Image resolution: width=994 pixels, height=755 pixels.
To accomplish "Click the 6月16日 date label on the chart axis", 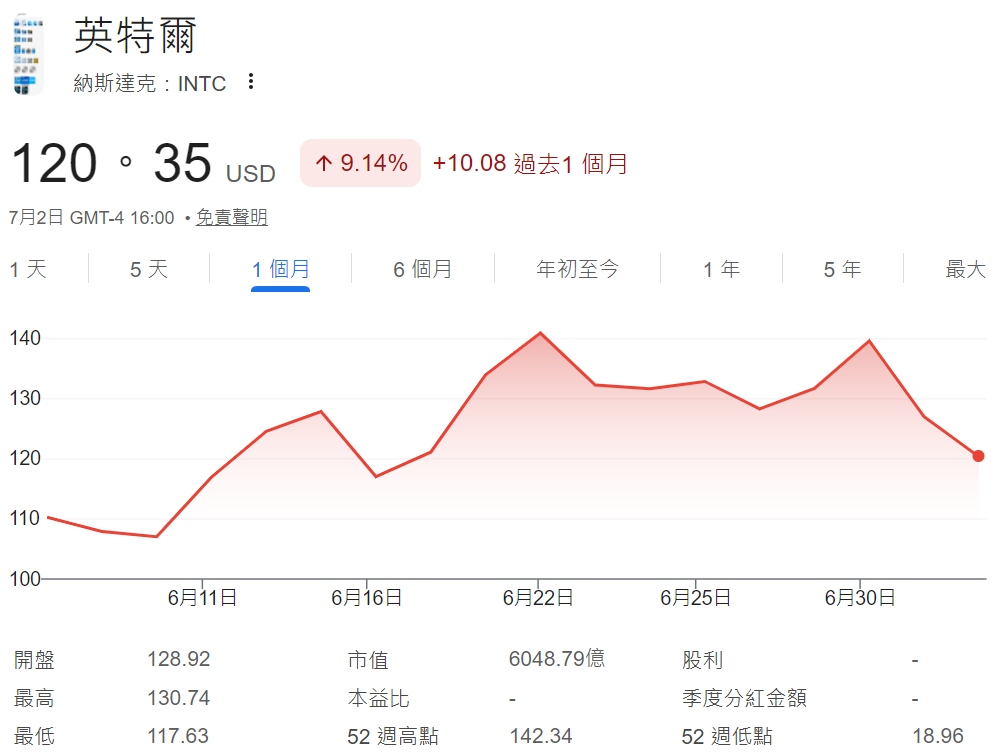I will 366,597.
